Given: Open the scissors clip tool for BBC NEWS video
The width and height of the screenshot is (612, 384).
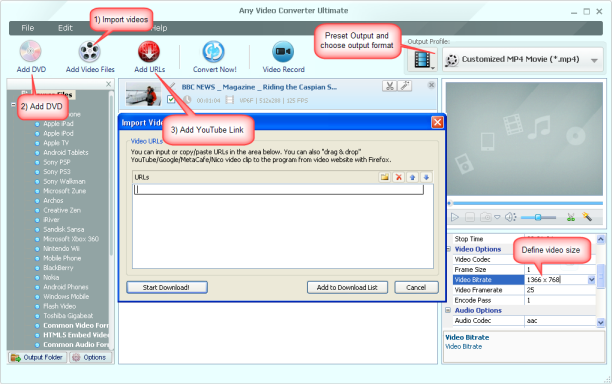Looking at the screenshot, I should 389,86.
